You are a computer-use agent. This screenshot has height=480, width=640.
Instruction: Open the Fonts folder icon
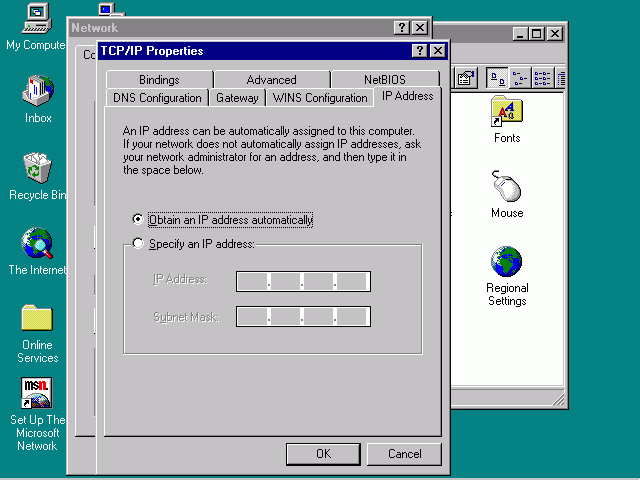(x=507, y=112)
